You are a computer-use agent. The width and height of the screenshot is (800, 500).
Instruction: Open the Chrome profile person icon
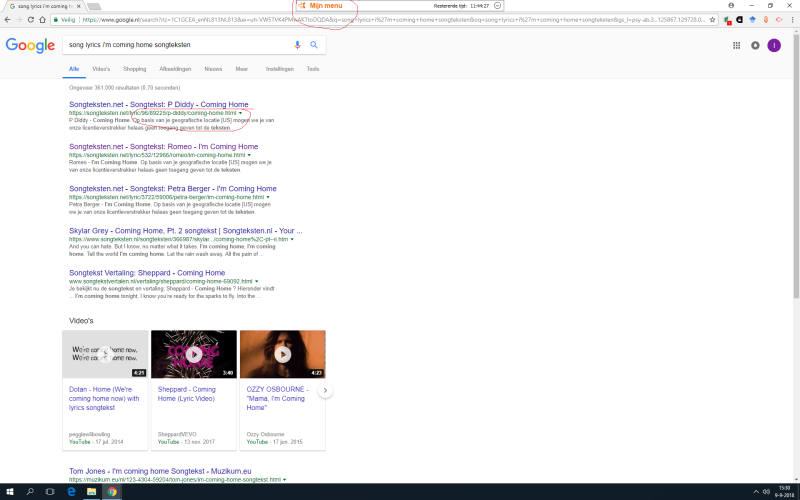click(x=731, y=5)
